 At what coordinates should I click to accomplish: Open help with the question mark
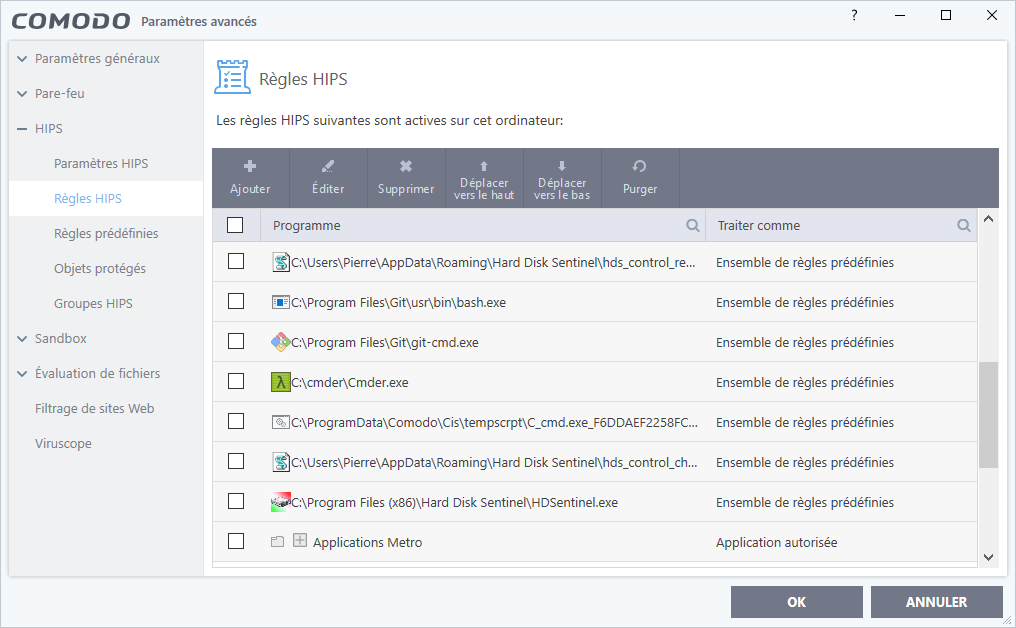(x=854, y=16)
